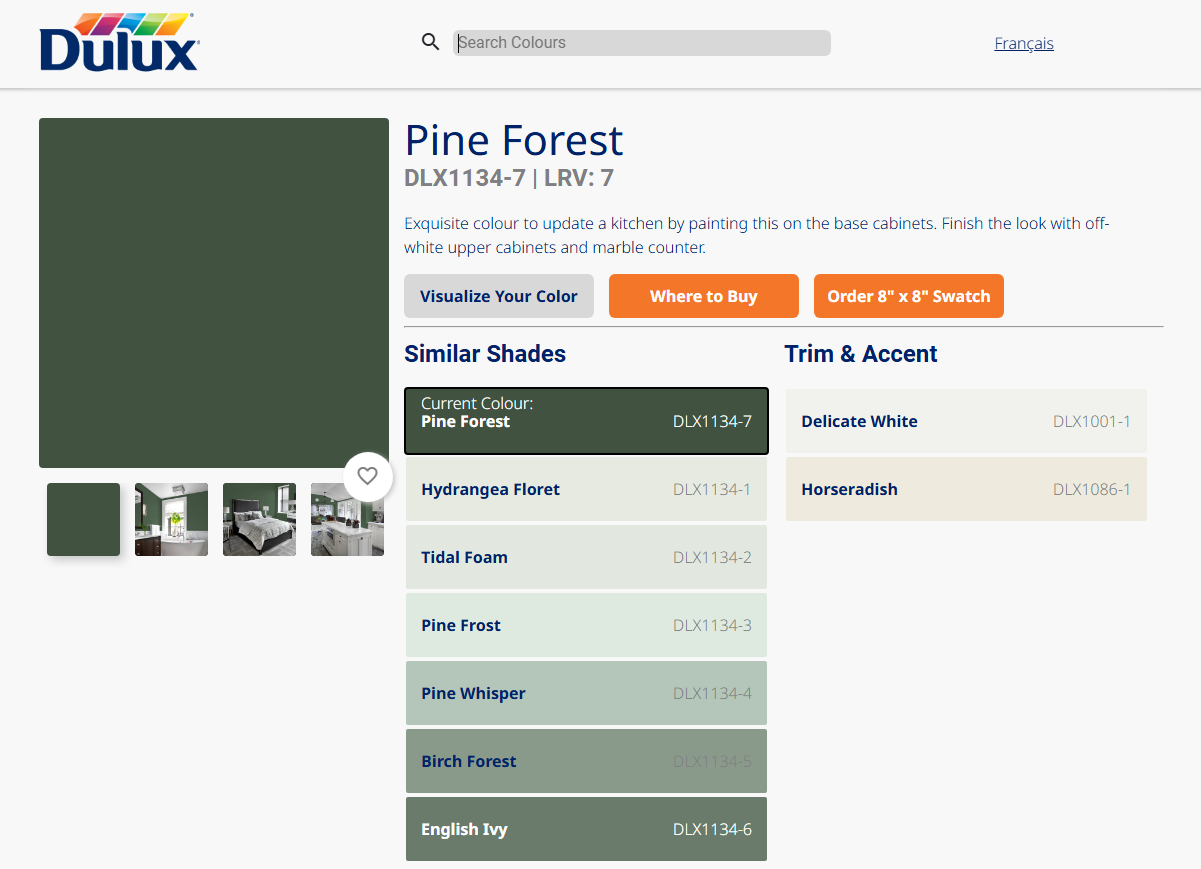Focus the Search Colours field
Viewport: 1201px width, 869px height.
641,43
